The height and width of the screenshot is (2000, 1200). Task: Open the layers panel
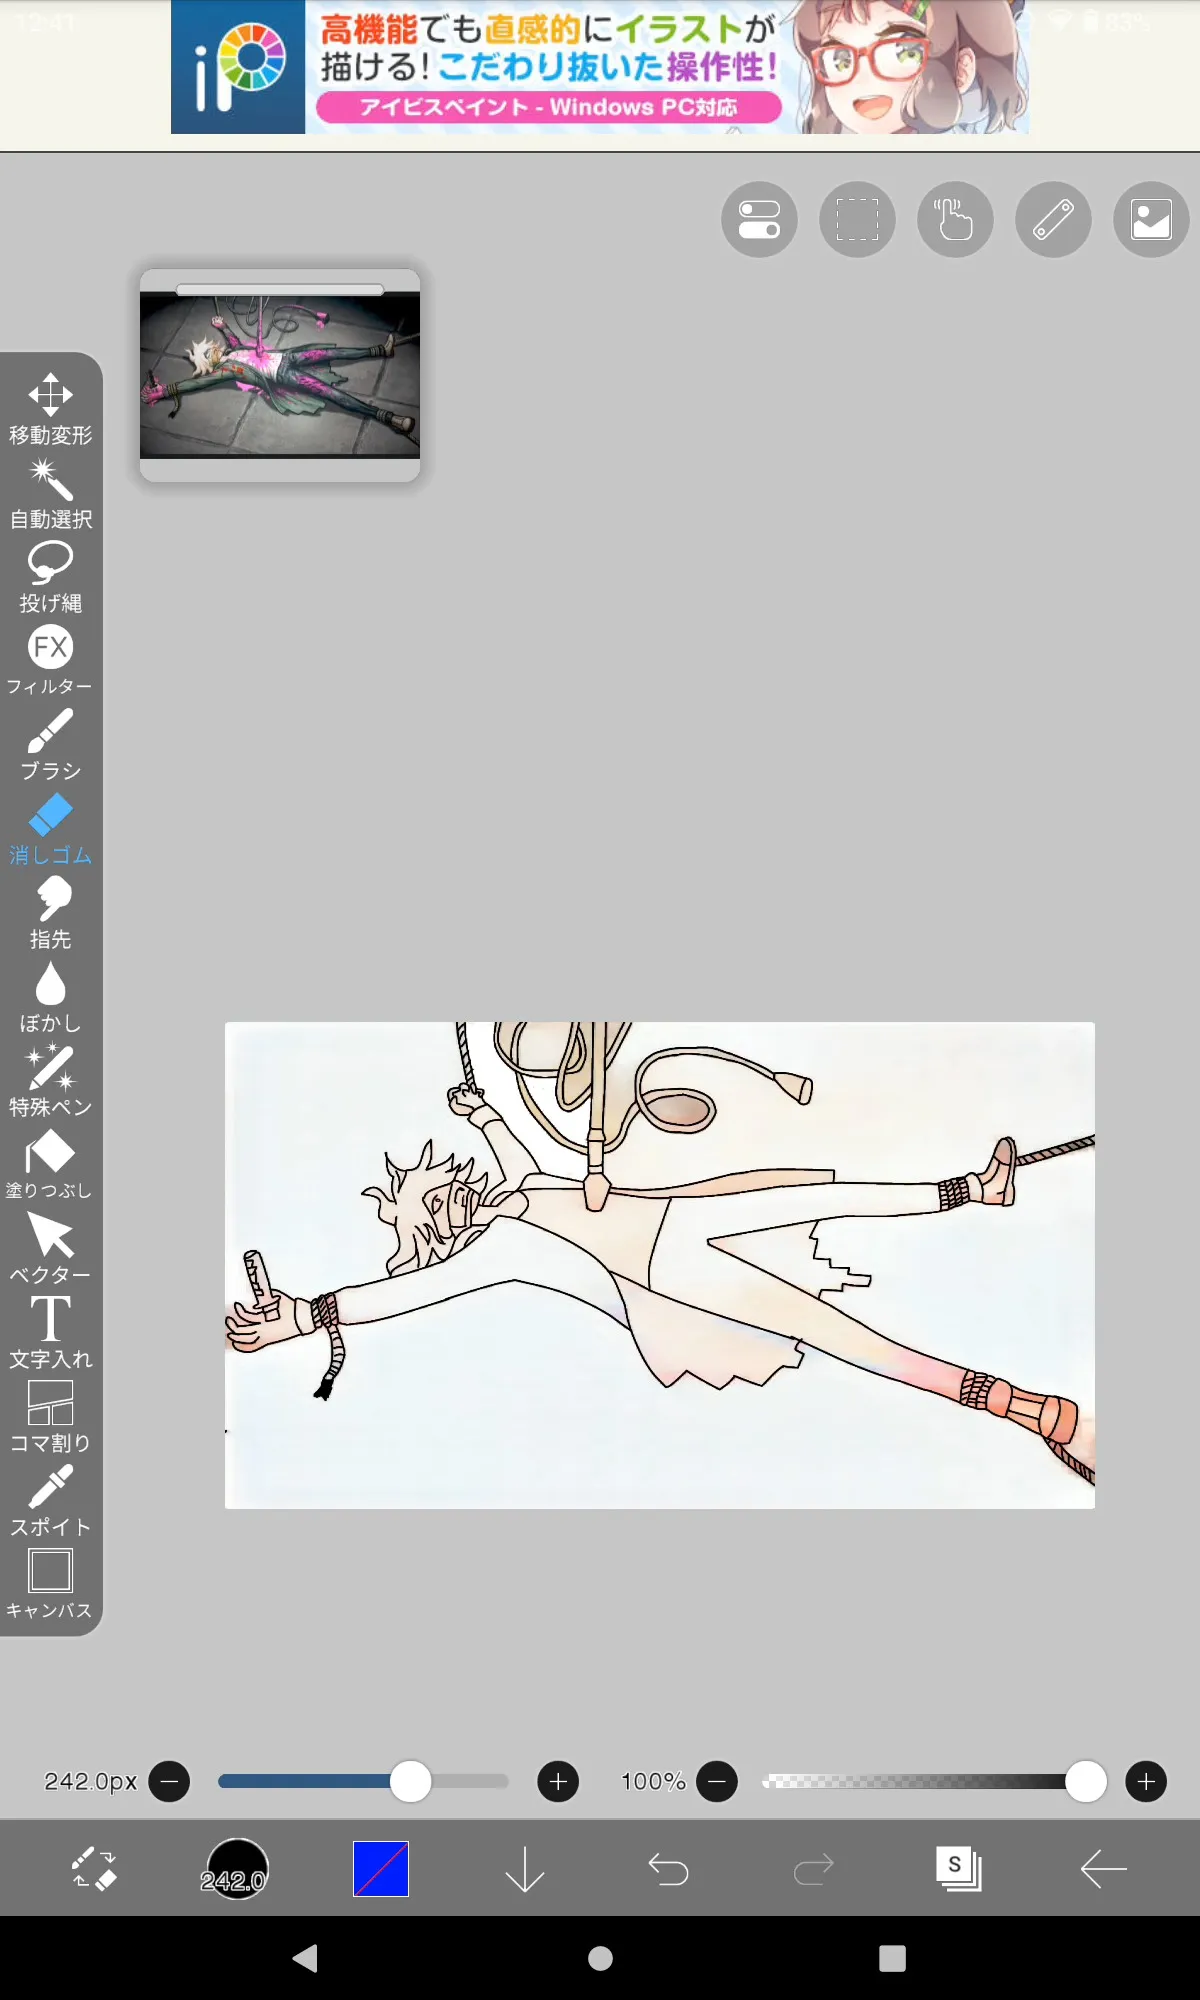click(x=958, y=1868)
